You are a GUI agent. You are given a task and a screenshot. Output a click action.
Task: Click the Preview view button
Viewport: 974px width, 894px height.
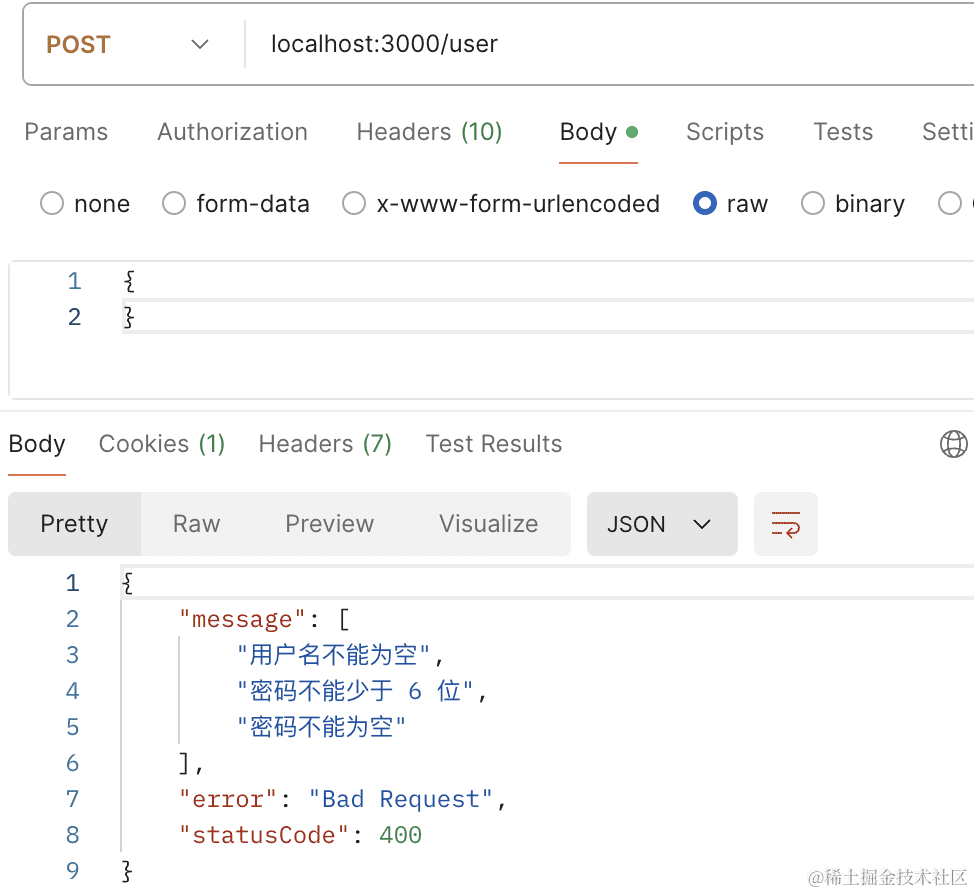coord(329,524)
